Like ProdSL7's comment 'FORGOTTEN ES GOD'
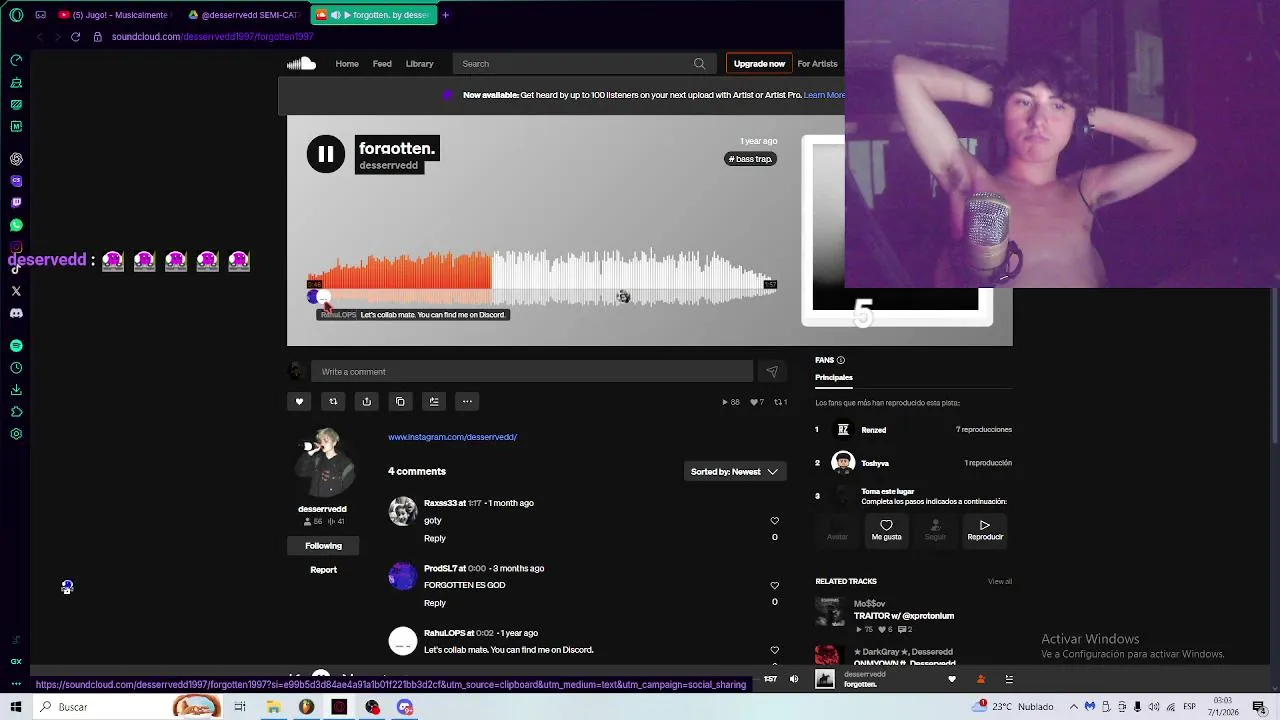 774,586
